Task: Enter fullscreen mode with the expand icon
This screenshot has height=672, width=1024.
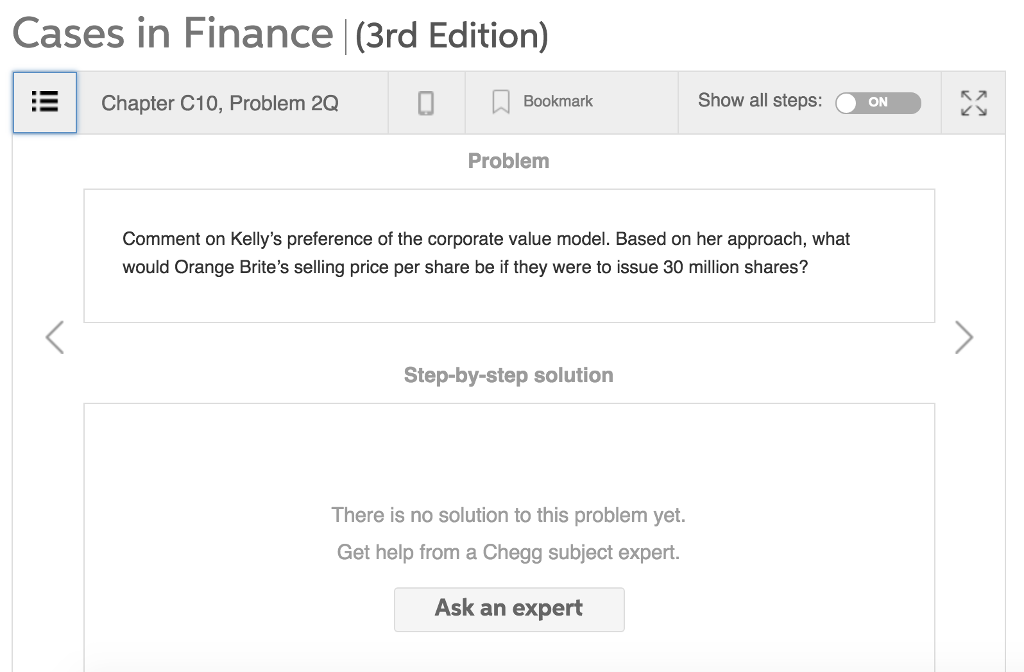Action: [973, 102]
